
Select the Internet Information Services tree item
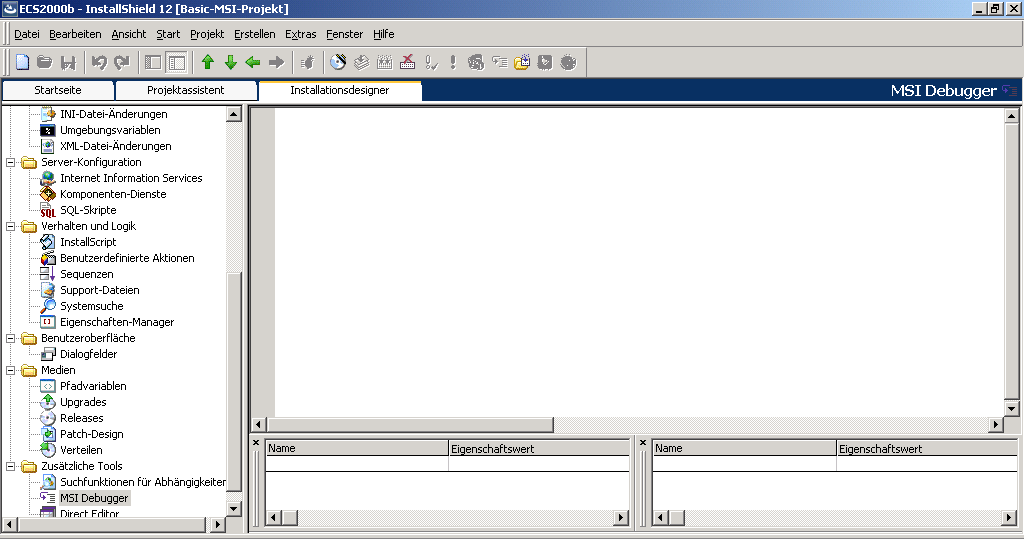pos(130,178)
